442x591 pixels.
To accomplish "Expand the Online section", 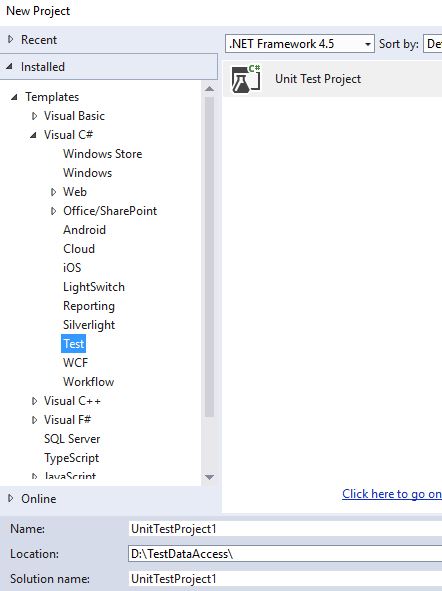I will [x=11, y=498].
